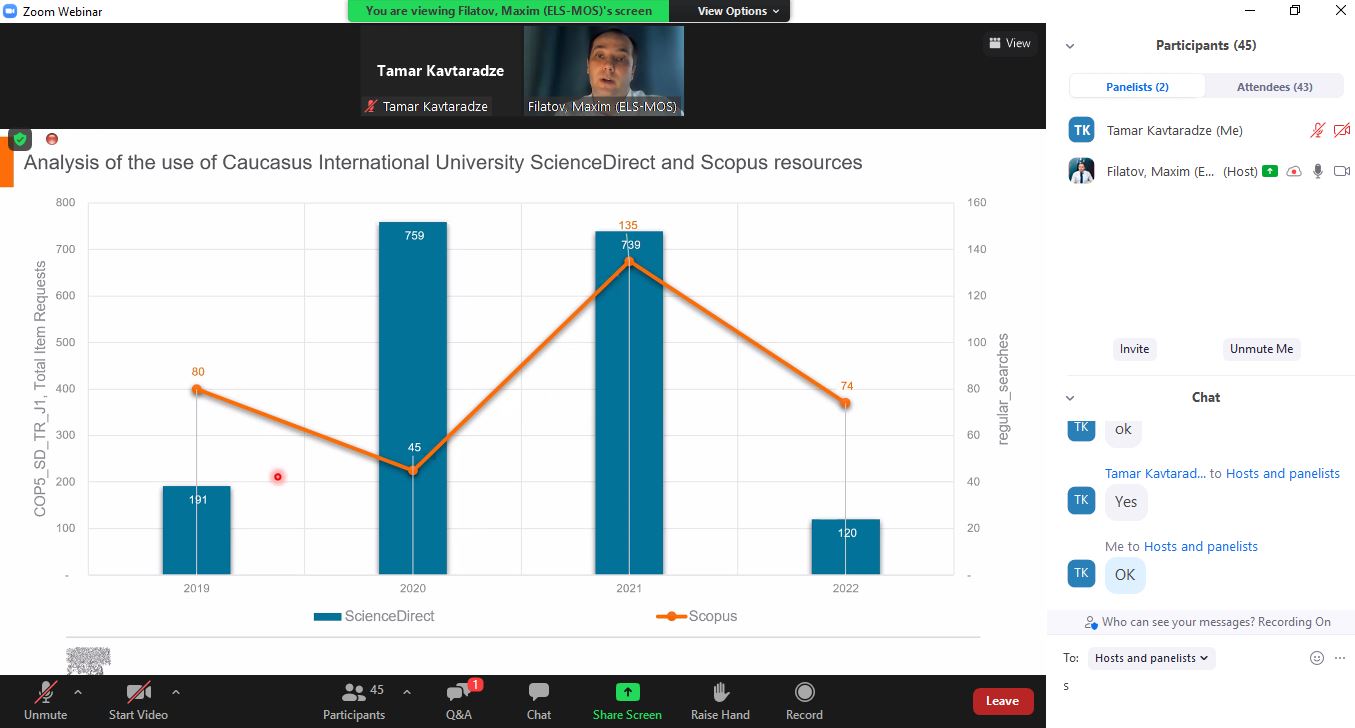1355x728 pixels.
Task: Click the Scopus legend entry in chart
Action: (696, 616)
